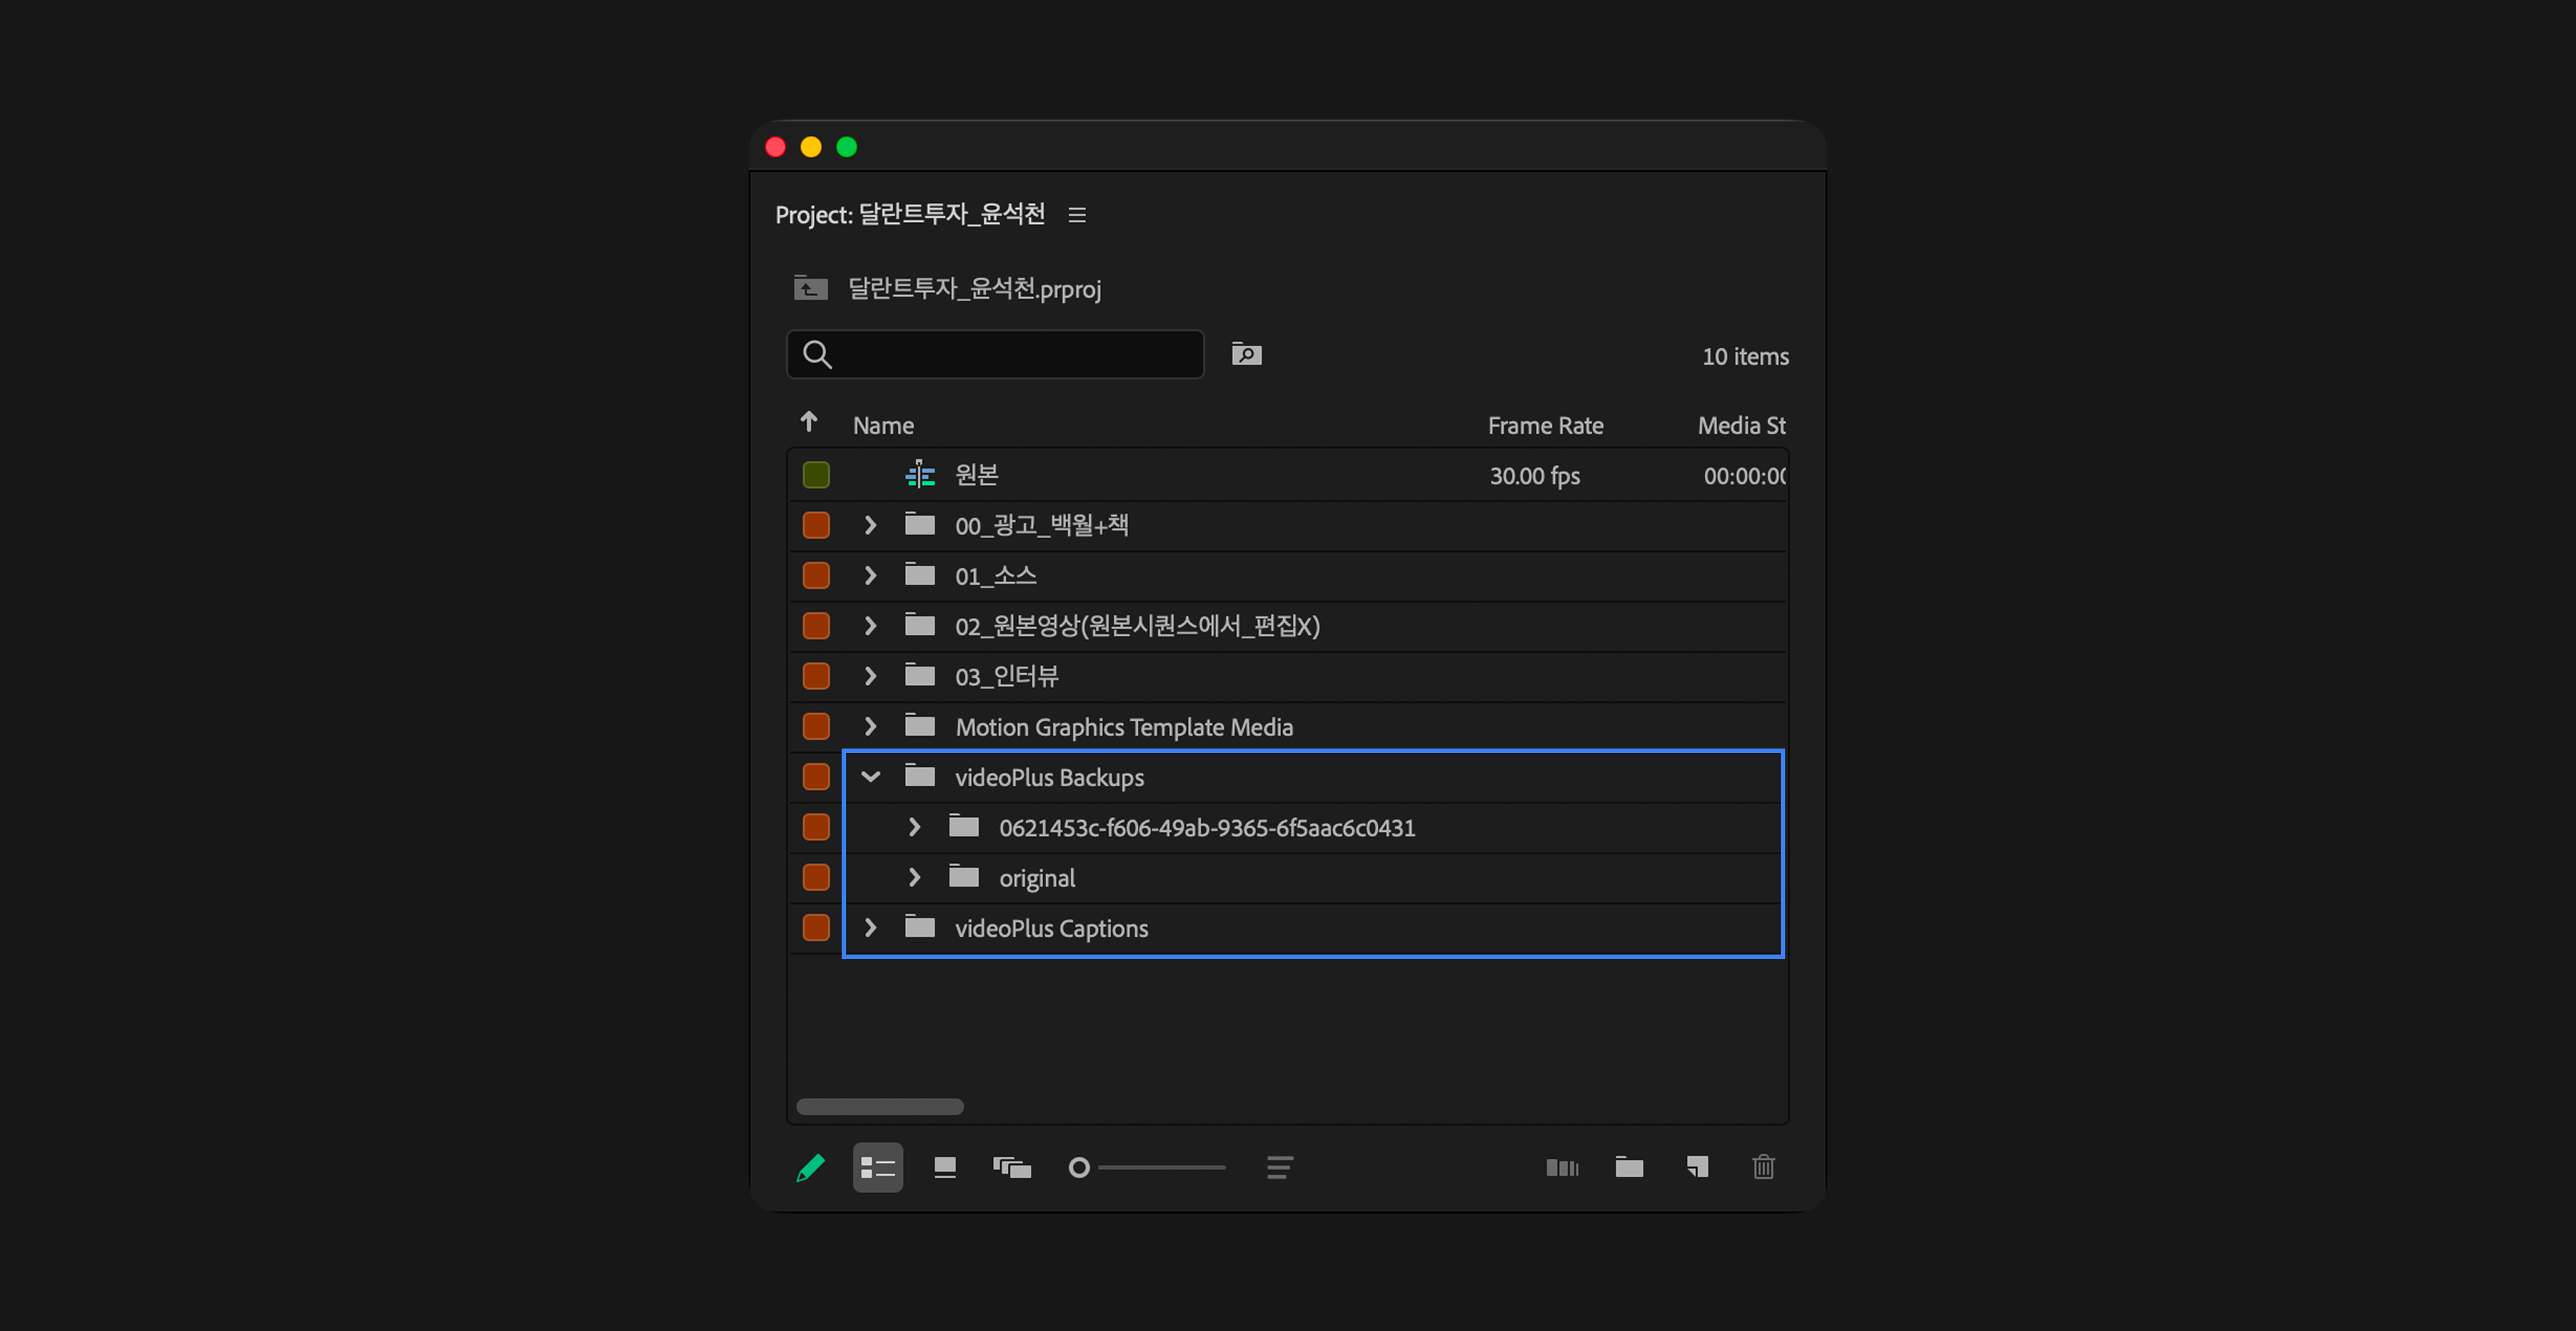Click label swatch of videoPlus Captions row
Image resolution: width=2576 pixels, height=1331 pixels.
click(x=816, y=928)
